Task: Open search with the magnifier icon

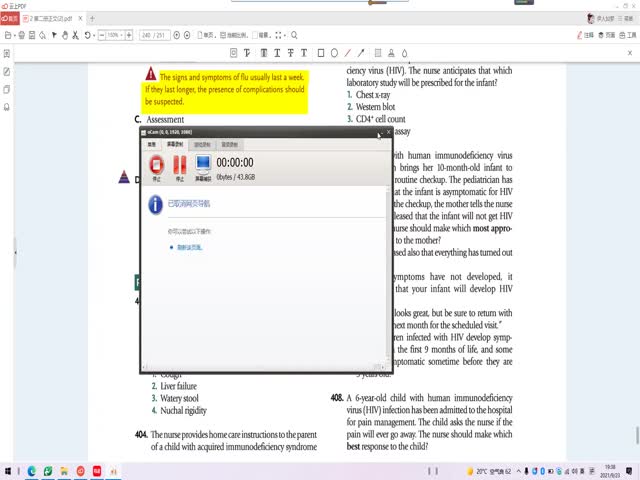Action: coord(294,36)
